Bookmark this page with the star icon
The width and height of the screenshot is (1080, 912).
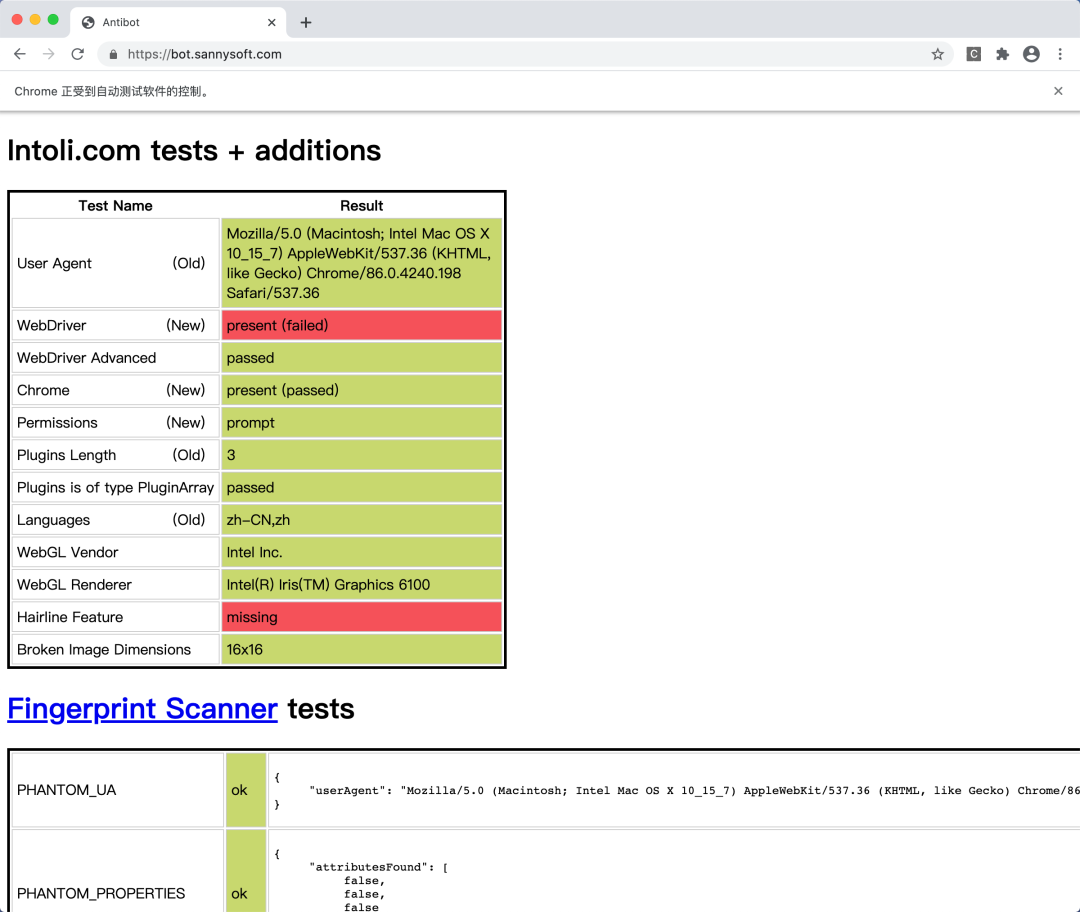[x=937, y=54]
